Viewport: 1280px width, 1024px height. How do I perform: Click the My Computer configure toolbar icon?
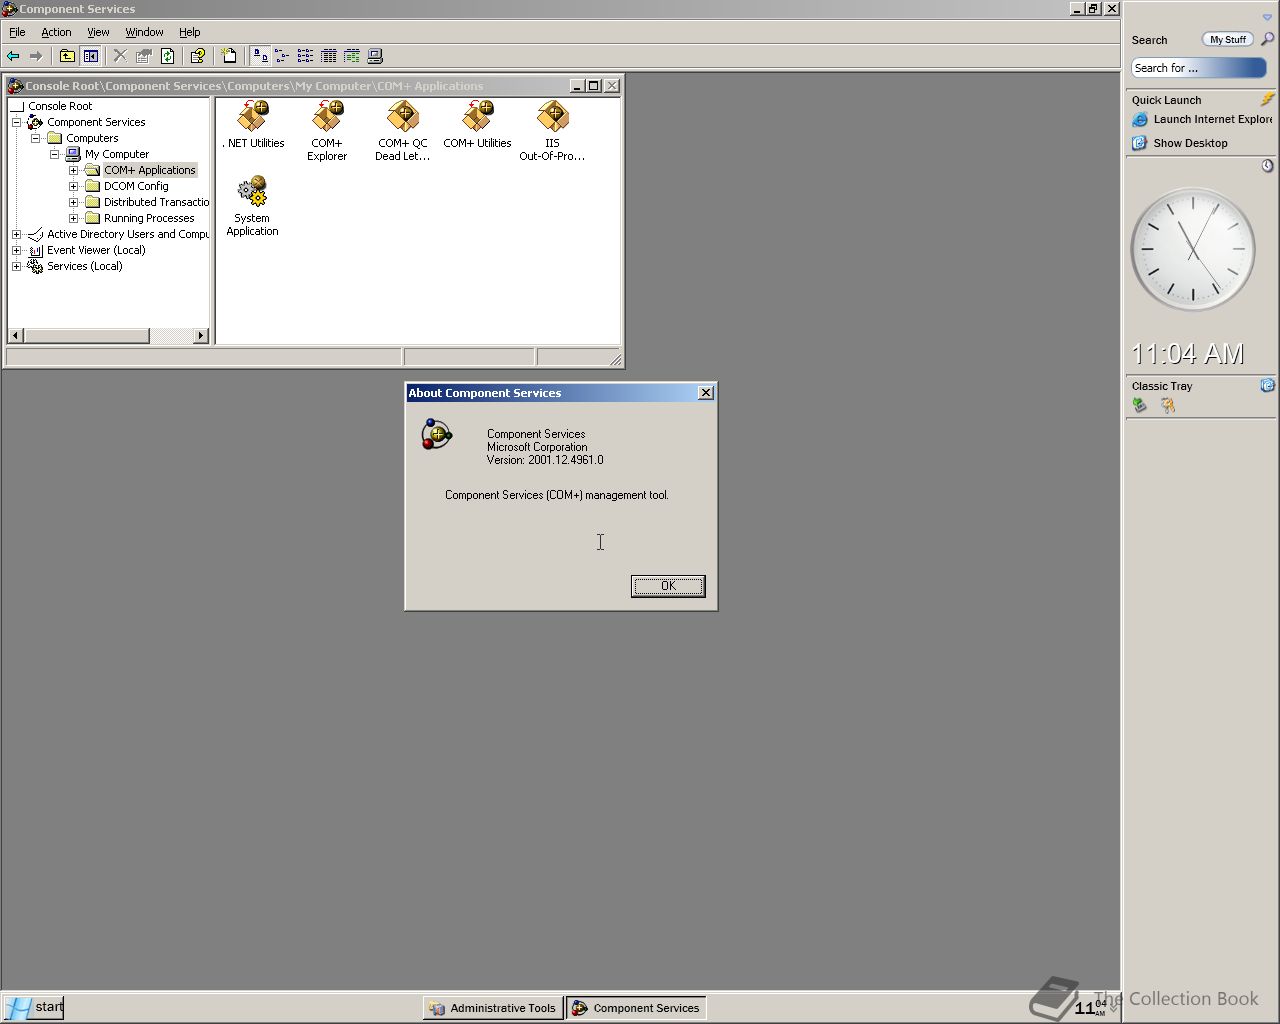(375, 56)
